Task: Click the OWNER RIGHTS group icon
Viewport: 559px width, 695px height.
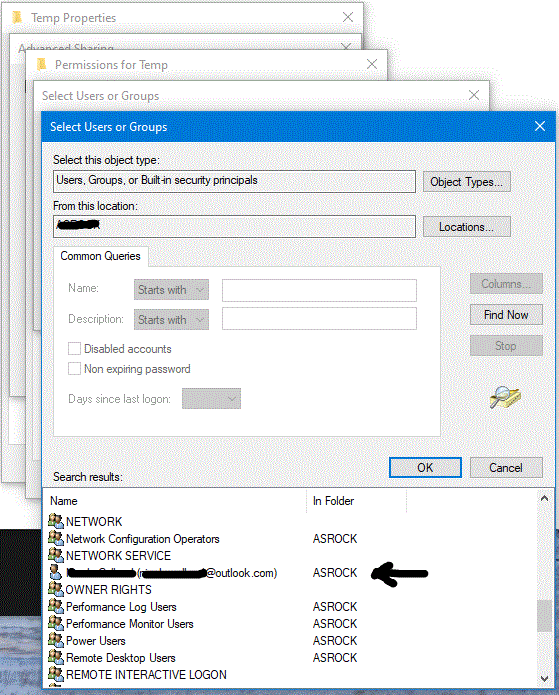Action: pos(55,589)
